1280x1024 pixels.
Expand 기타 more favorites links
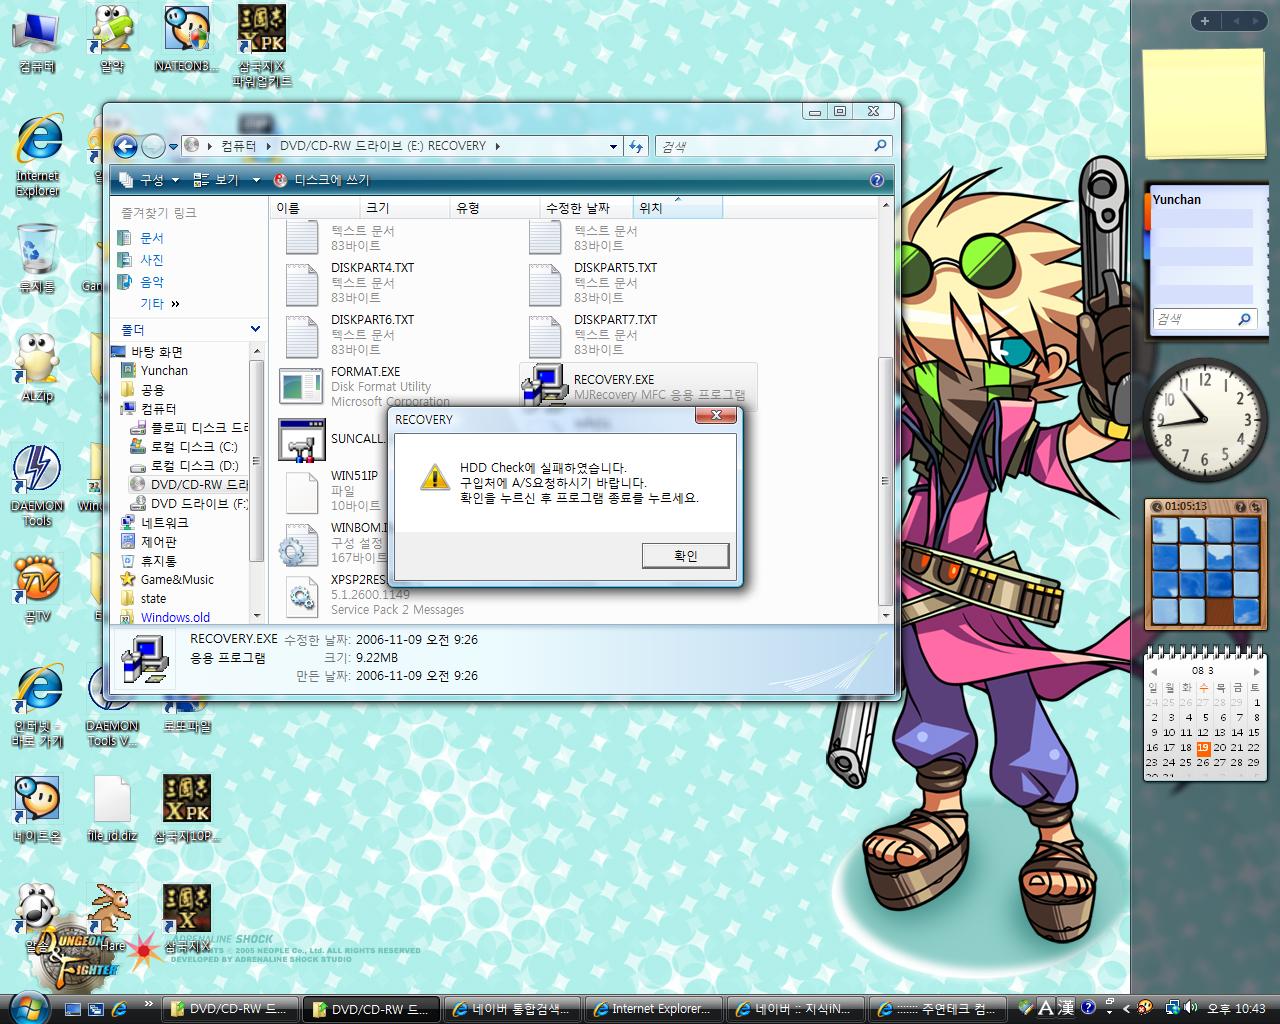click(160, 304)
